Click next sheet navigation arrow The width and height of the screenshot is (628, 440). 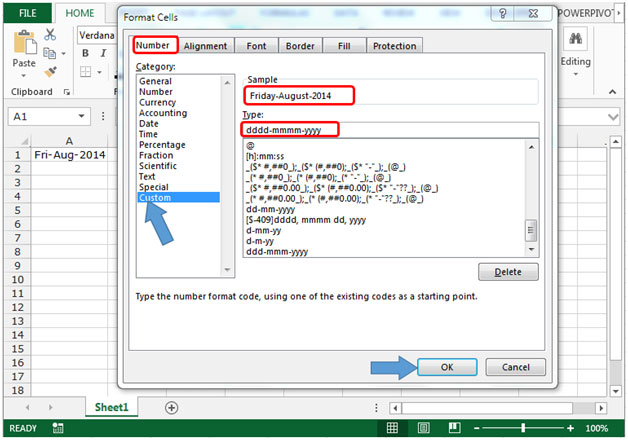[50, 408]
